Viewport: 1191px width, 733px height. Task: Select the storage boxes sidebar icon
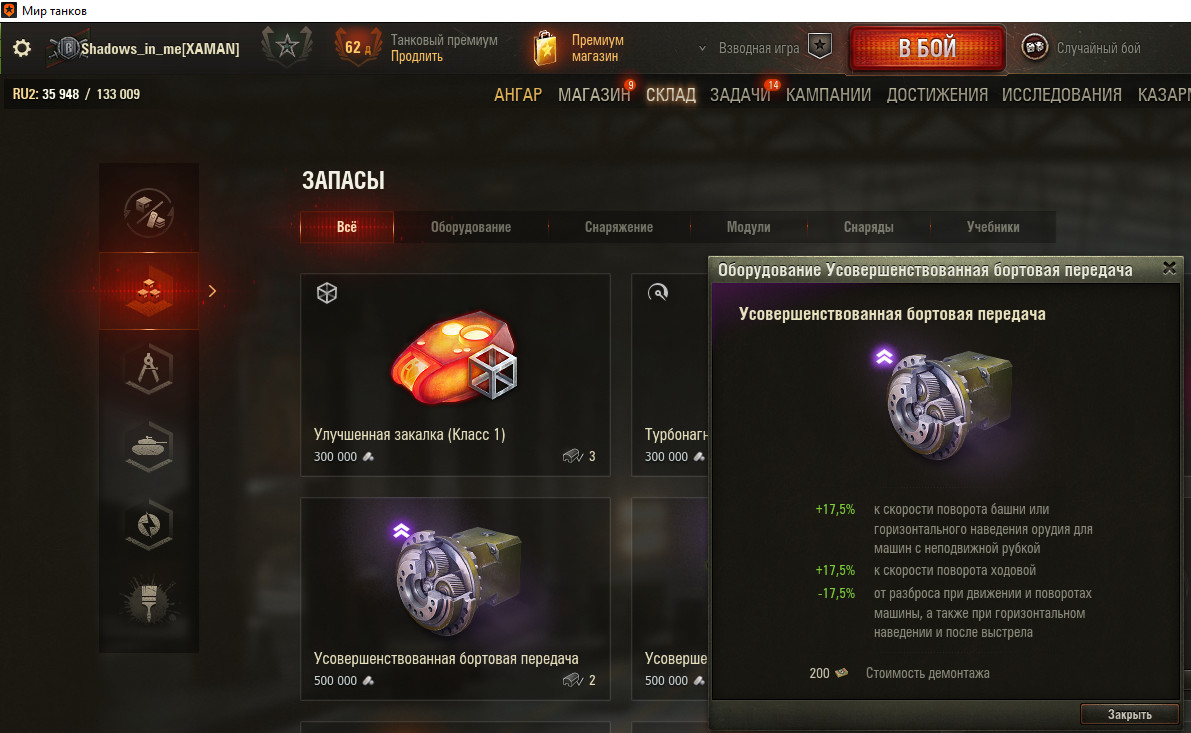point(149,291)
